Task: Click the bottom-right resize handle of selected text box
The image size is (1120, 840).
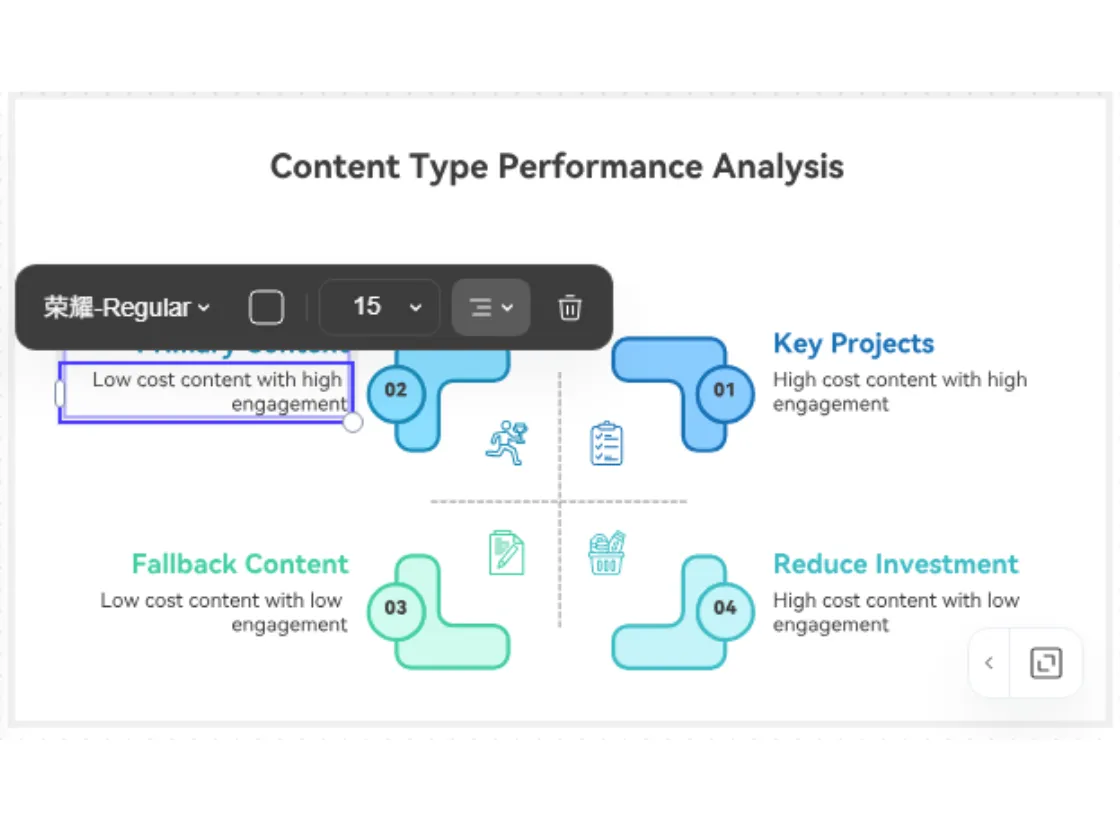Action: click(353, 423)
